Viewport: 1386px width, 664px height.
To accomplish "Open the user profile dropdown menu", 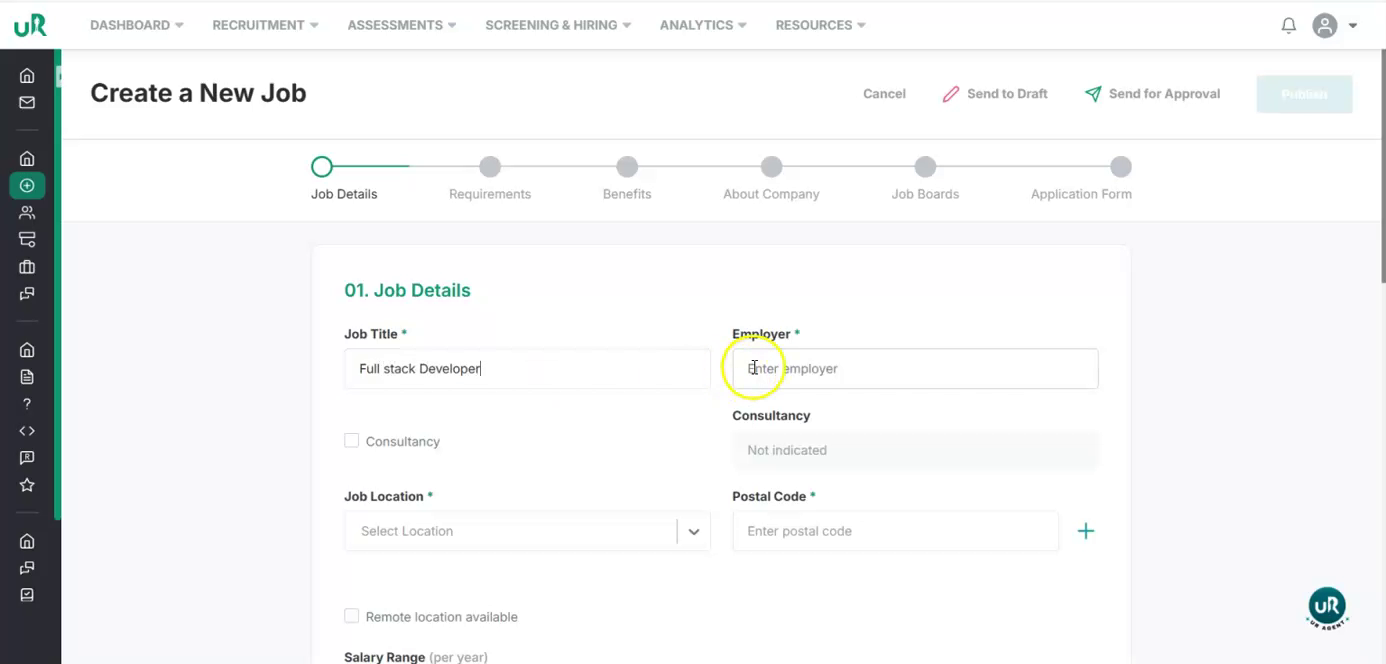I will point(1336,26).
